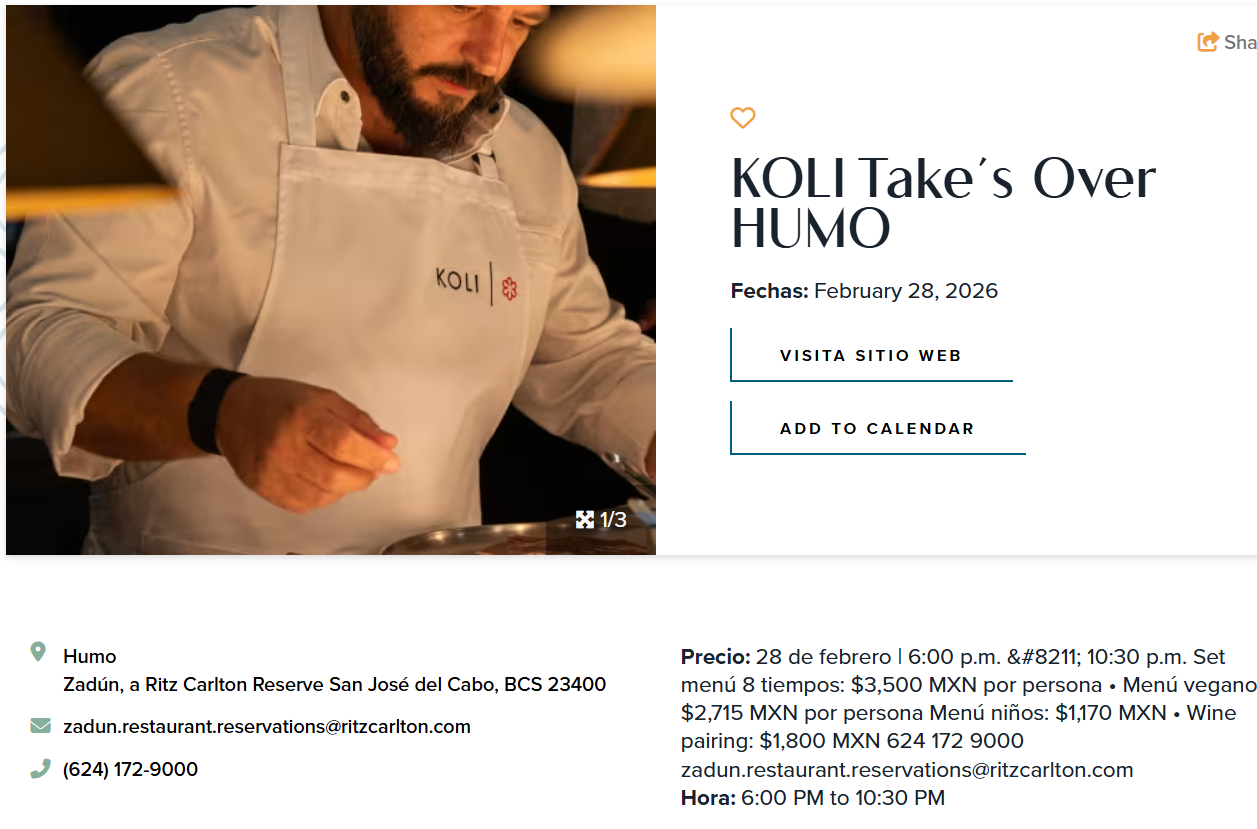Click the 1/3 image counter
Viewport: 1257px width, 829px height.
(613, 520)
